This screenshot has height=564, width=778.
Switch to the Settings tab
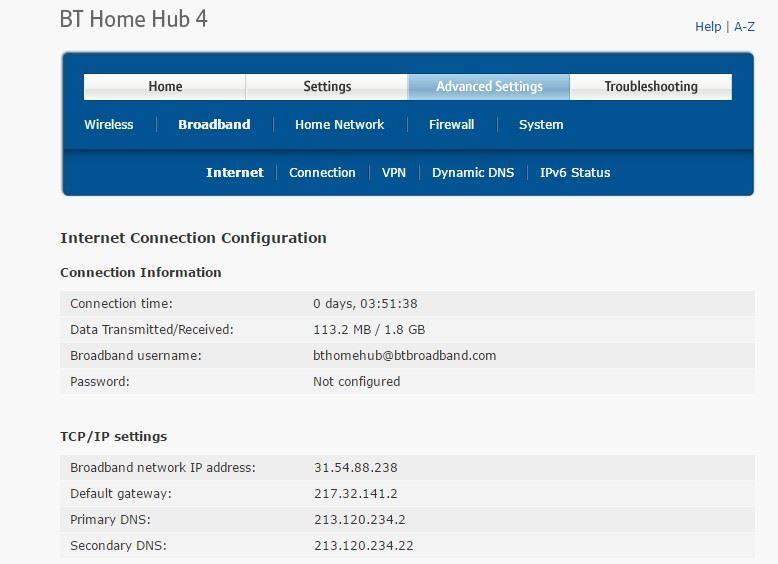click(x=327, y=87)
